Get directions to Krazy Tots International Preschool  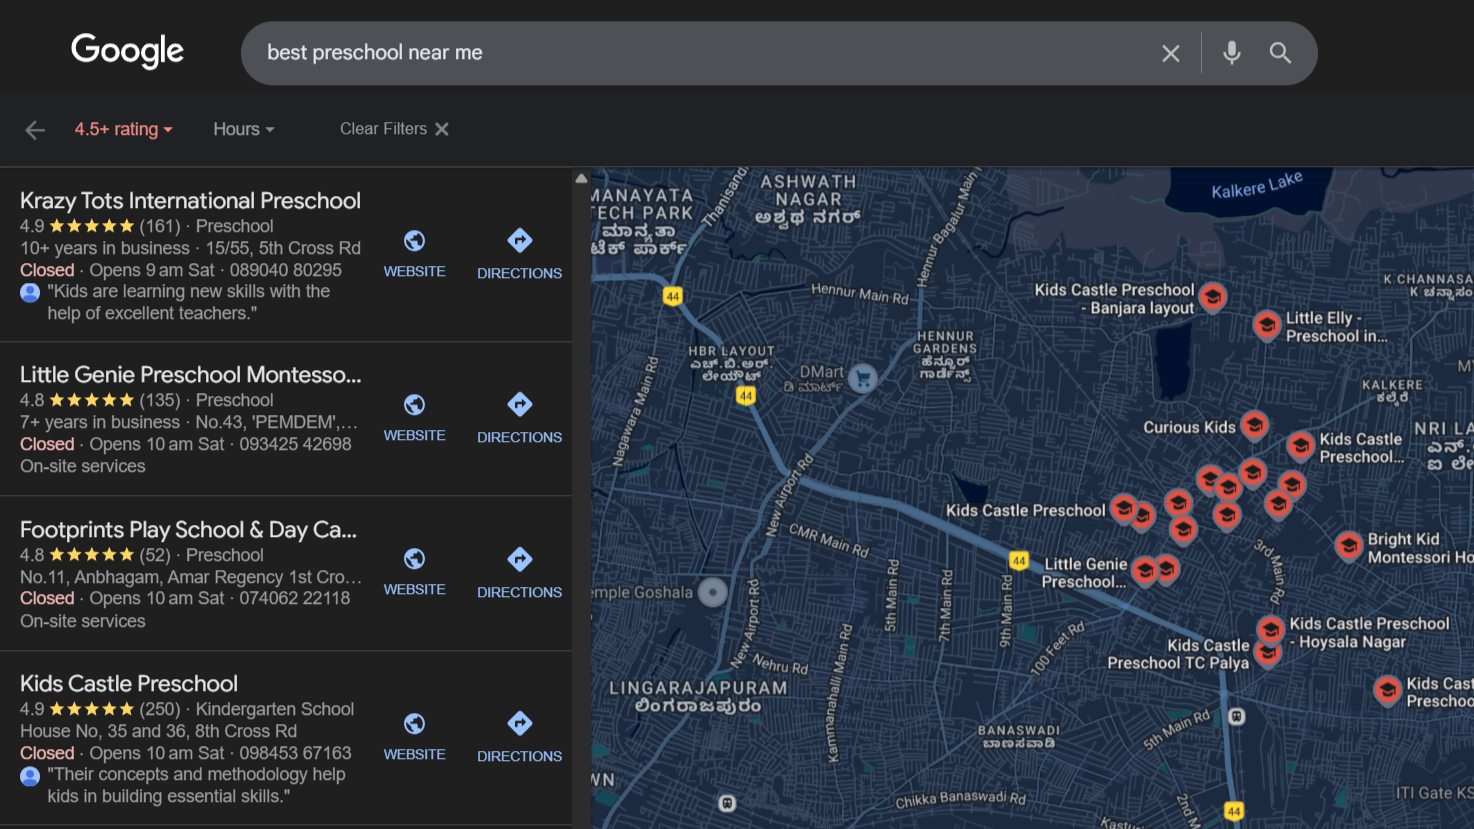pyautogui.click(x=519, y=252)
